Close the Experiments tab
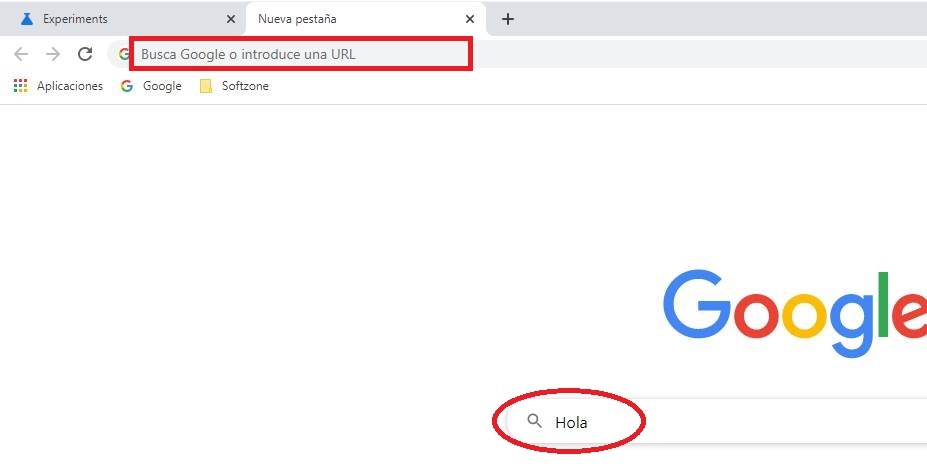The width and height of the screenshot is (927, 467). [x=230, y=19]
